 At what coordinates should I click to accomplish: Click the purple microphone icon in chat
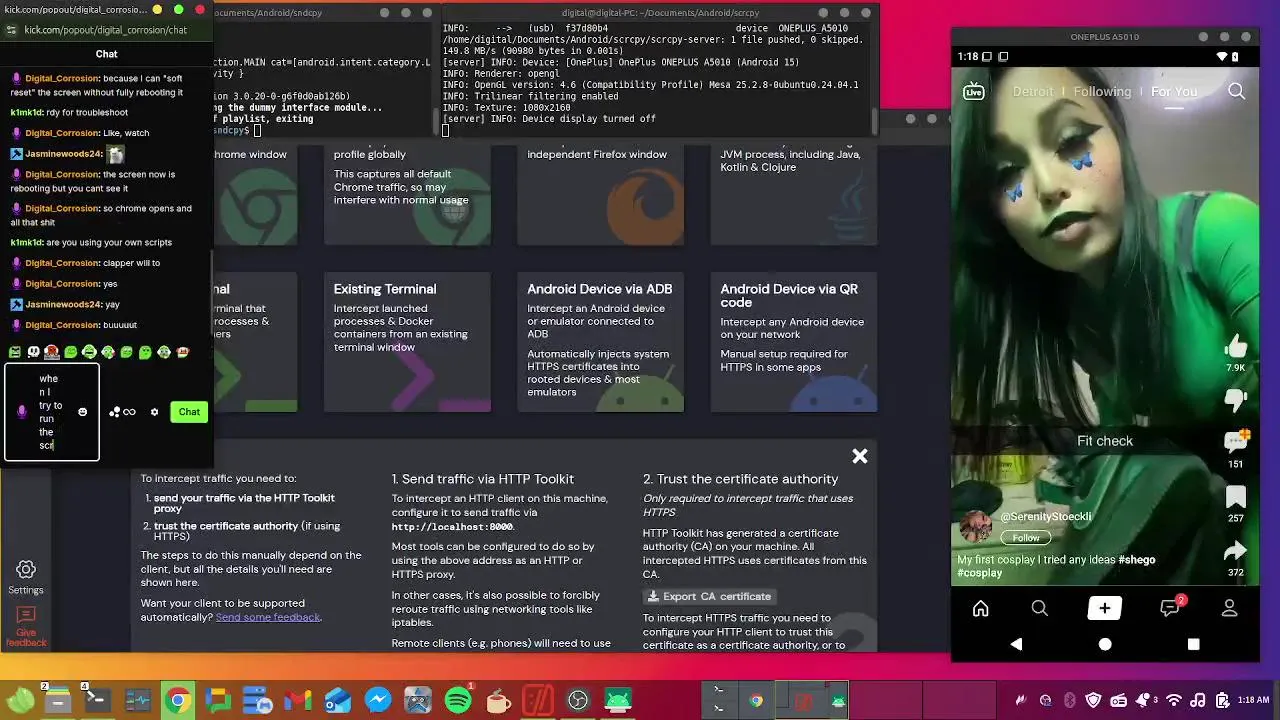pyautogui.click(x=22, y=412)
